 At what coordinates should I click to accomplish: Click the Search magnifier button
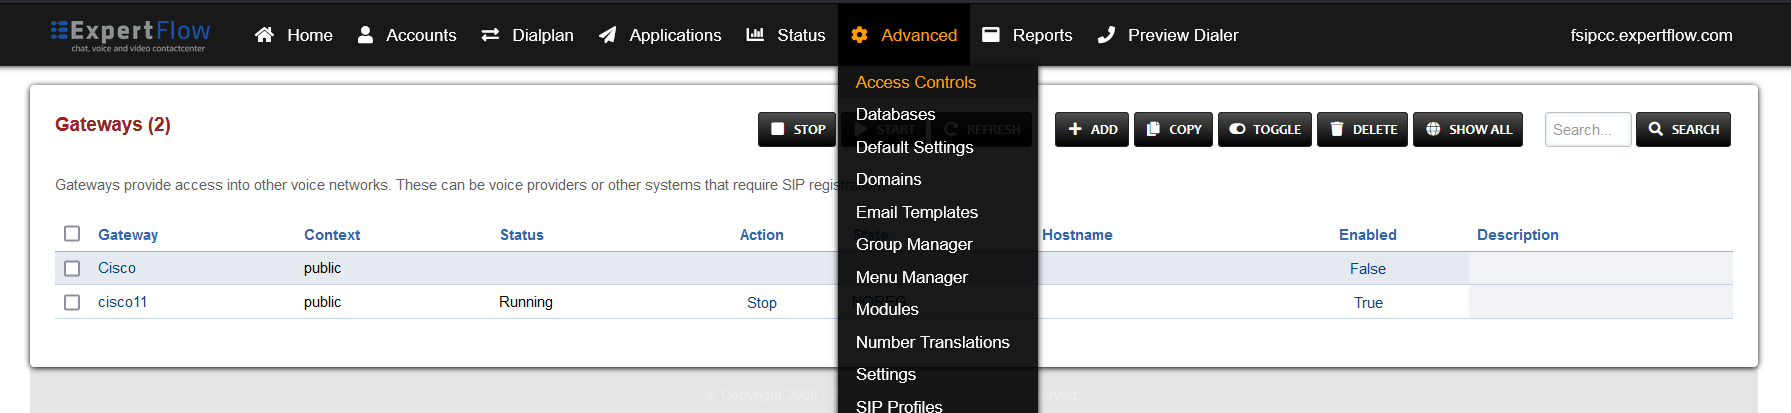pos(1683,129)
